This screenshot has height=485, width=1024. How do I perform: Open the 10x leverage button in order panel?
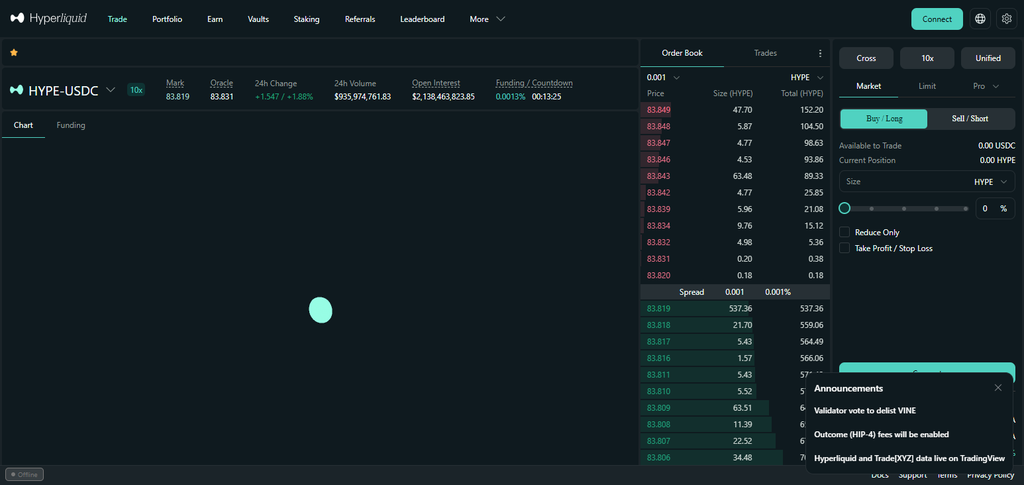tap(927, 58)
